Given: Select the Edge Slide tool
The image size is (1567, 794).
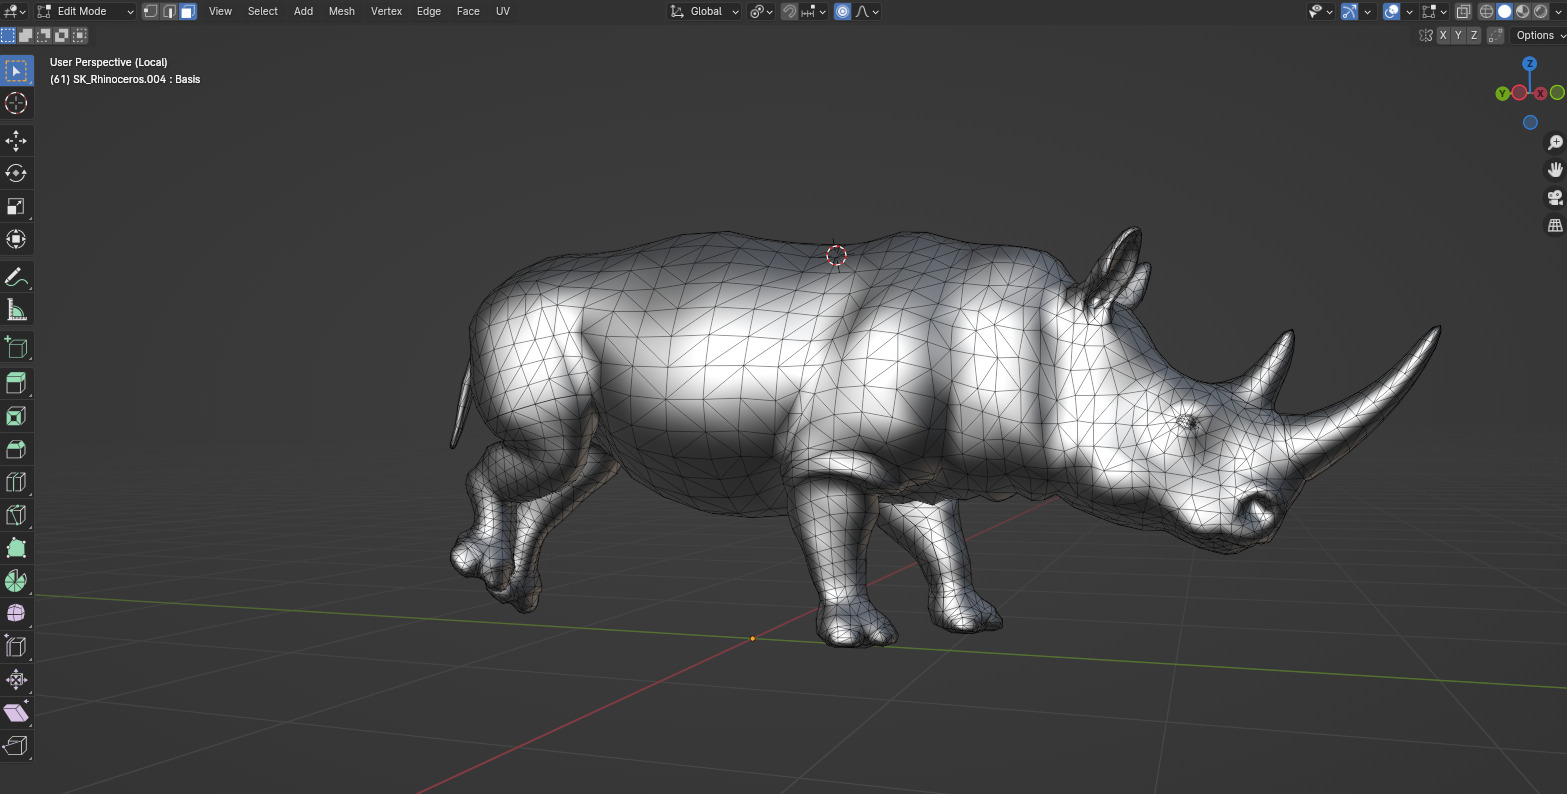Looking at the screenshot, I should pyautogui.click(x=16, y=647).
